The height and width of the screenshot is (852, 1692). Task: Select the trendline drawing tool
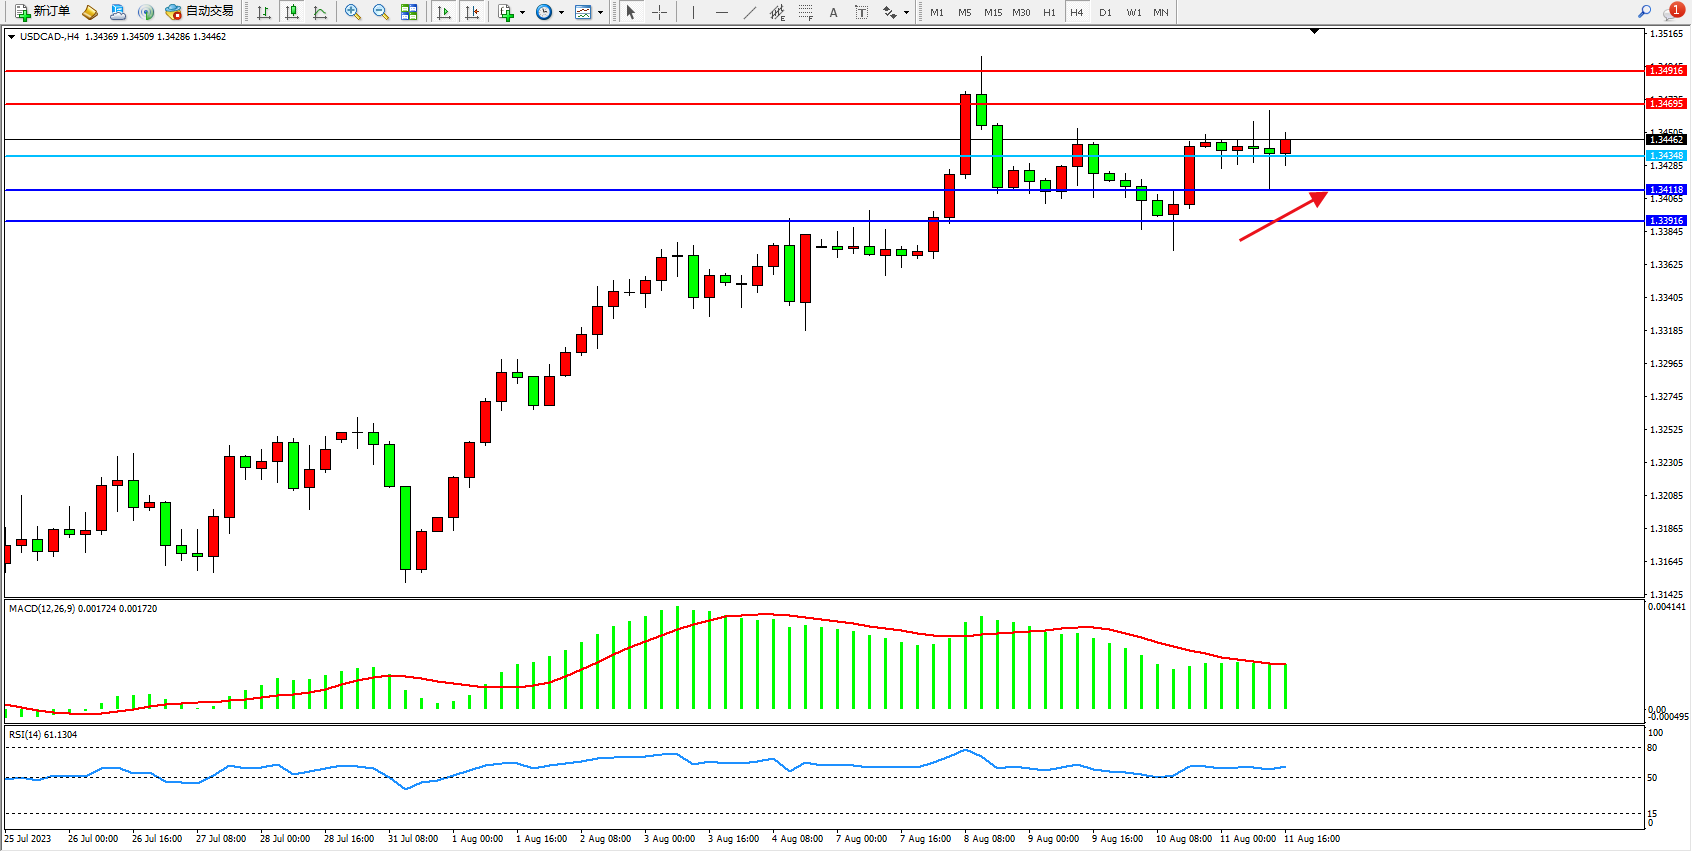coord(750,12)
